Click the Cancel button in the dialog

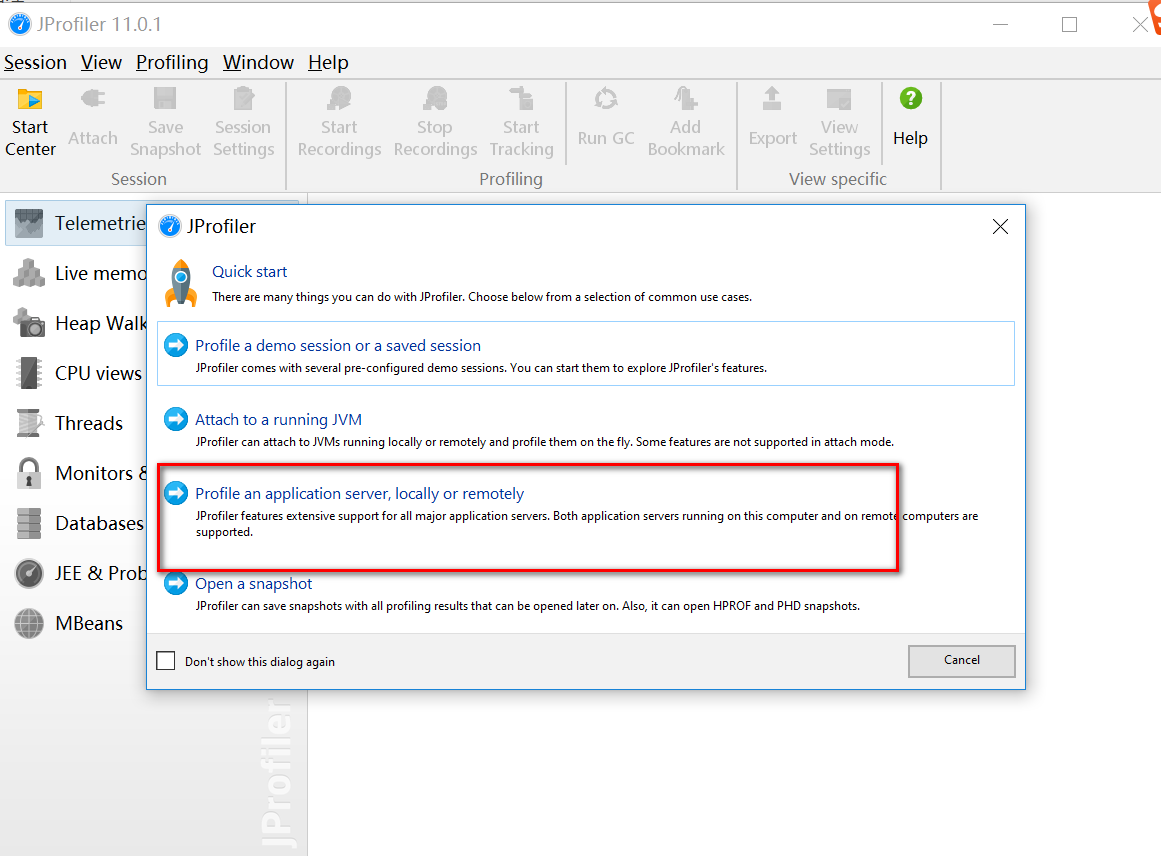point(962,661)
